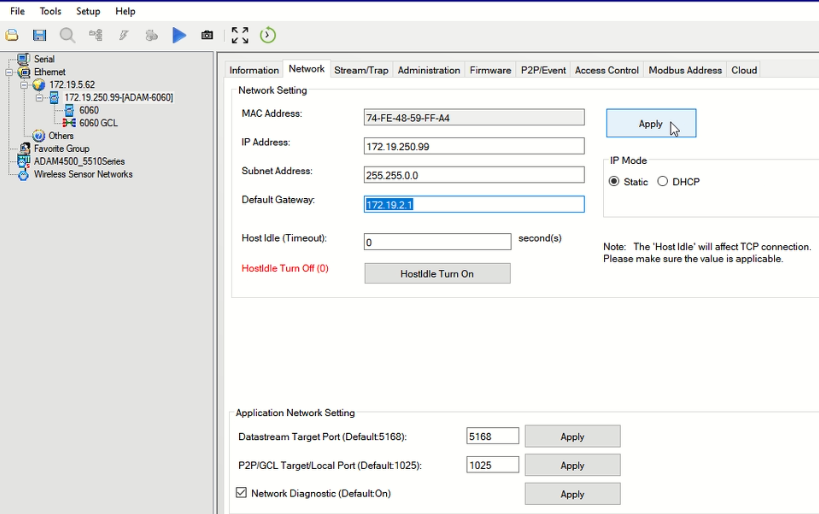Click the full-screen expand arrows icon
Image resolution: width=819 pixels, height=514 pixels.
(x=240, y=35)
